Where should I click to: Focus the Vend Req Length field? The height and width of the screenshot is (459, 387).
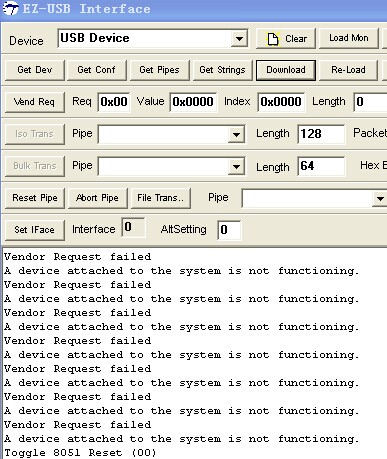[x=370, y=102]
